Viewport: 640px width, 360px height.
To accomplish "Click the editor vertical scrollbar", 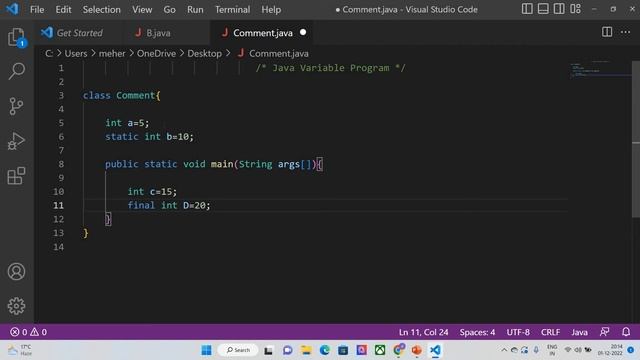I will pyautogui.click(x=636, y=139).
